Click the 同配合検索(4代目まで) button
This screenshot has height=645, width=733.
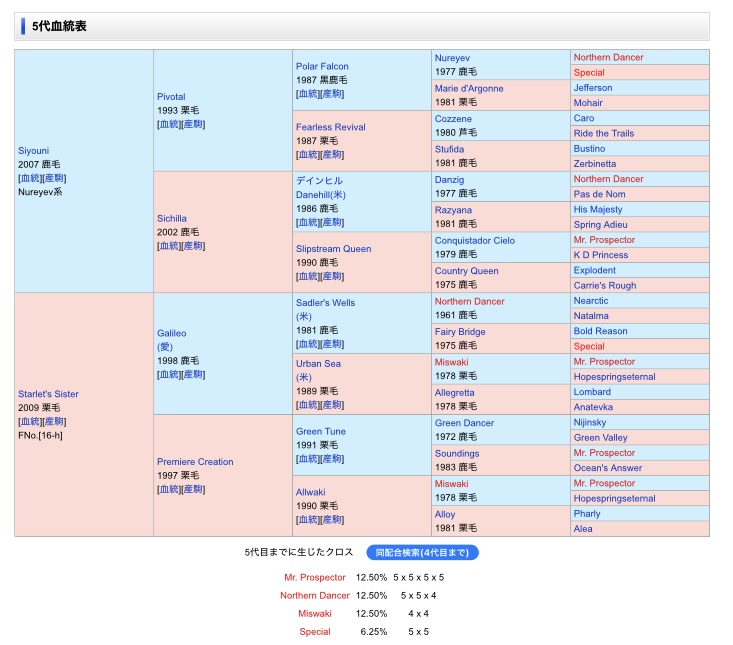[422, 552]
